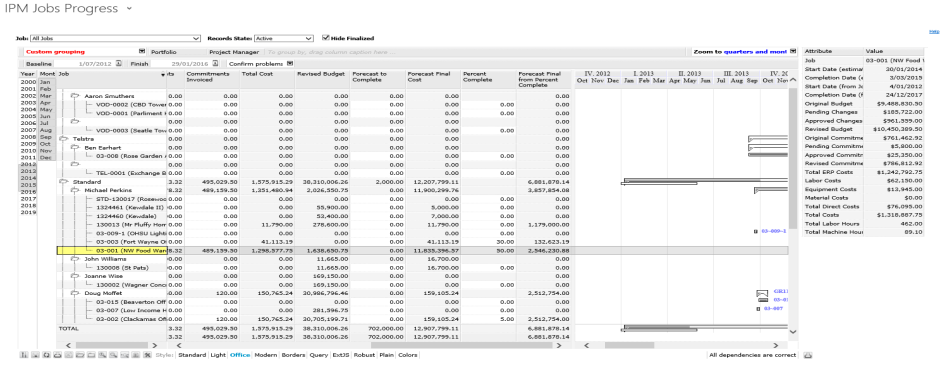Click the first sort icon in bottom toolbar

(x=24, y=355)
